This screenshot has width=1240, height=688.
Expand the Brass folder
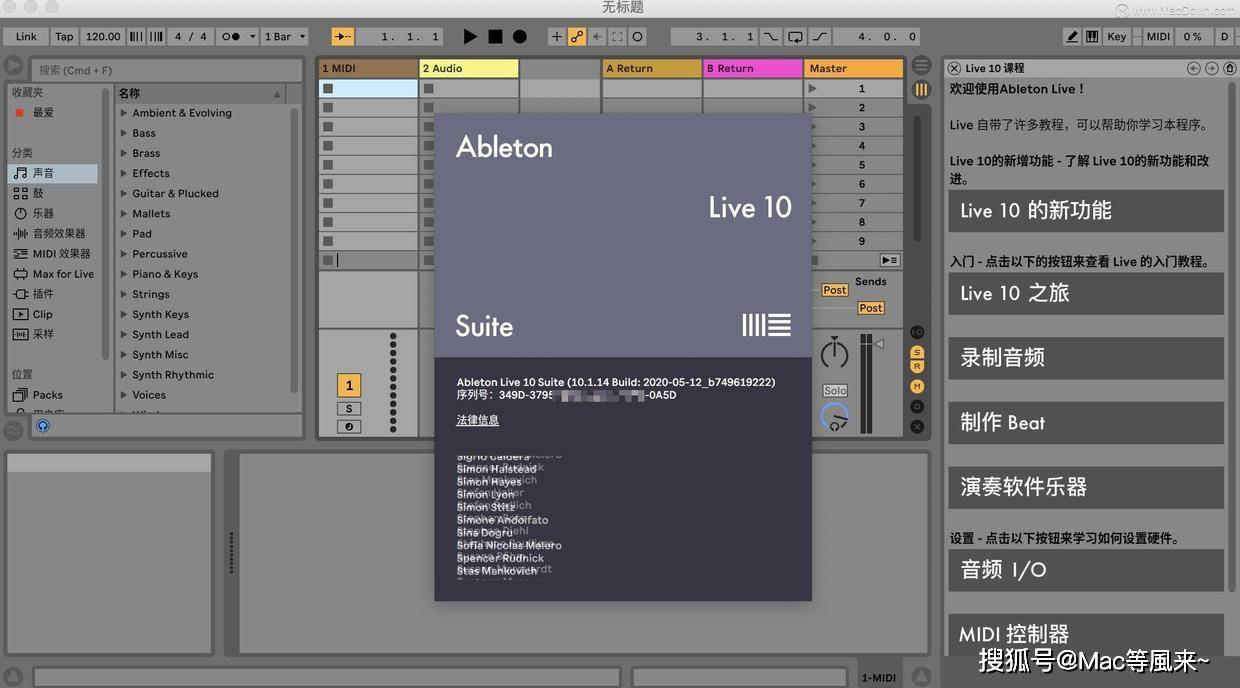click(x=124, y=153)
